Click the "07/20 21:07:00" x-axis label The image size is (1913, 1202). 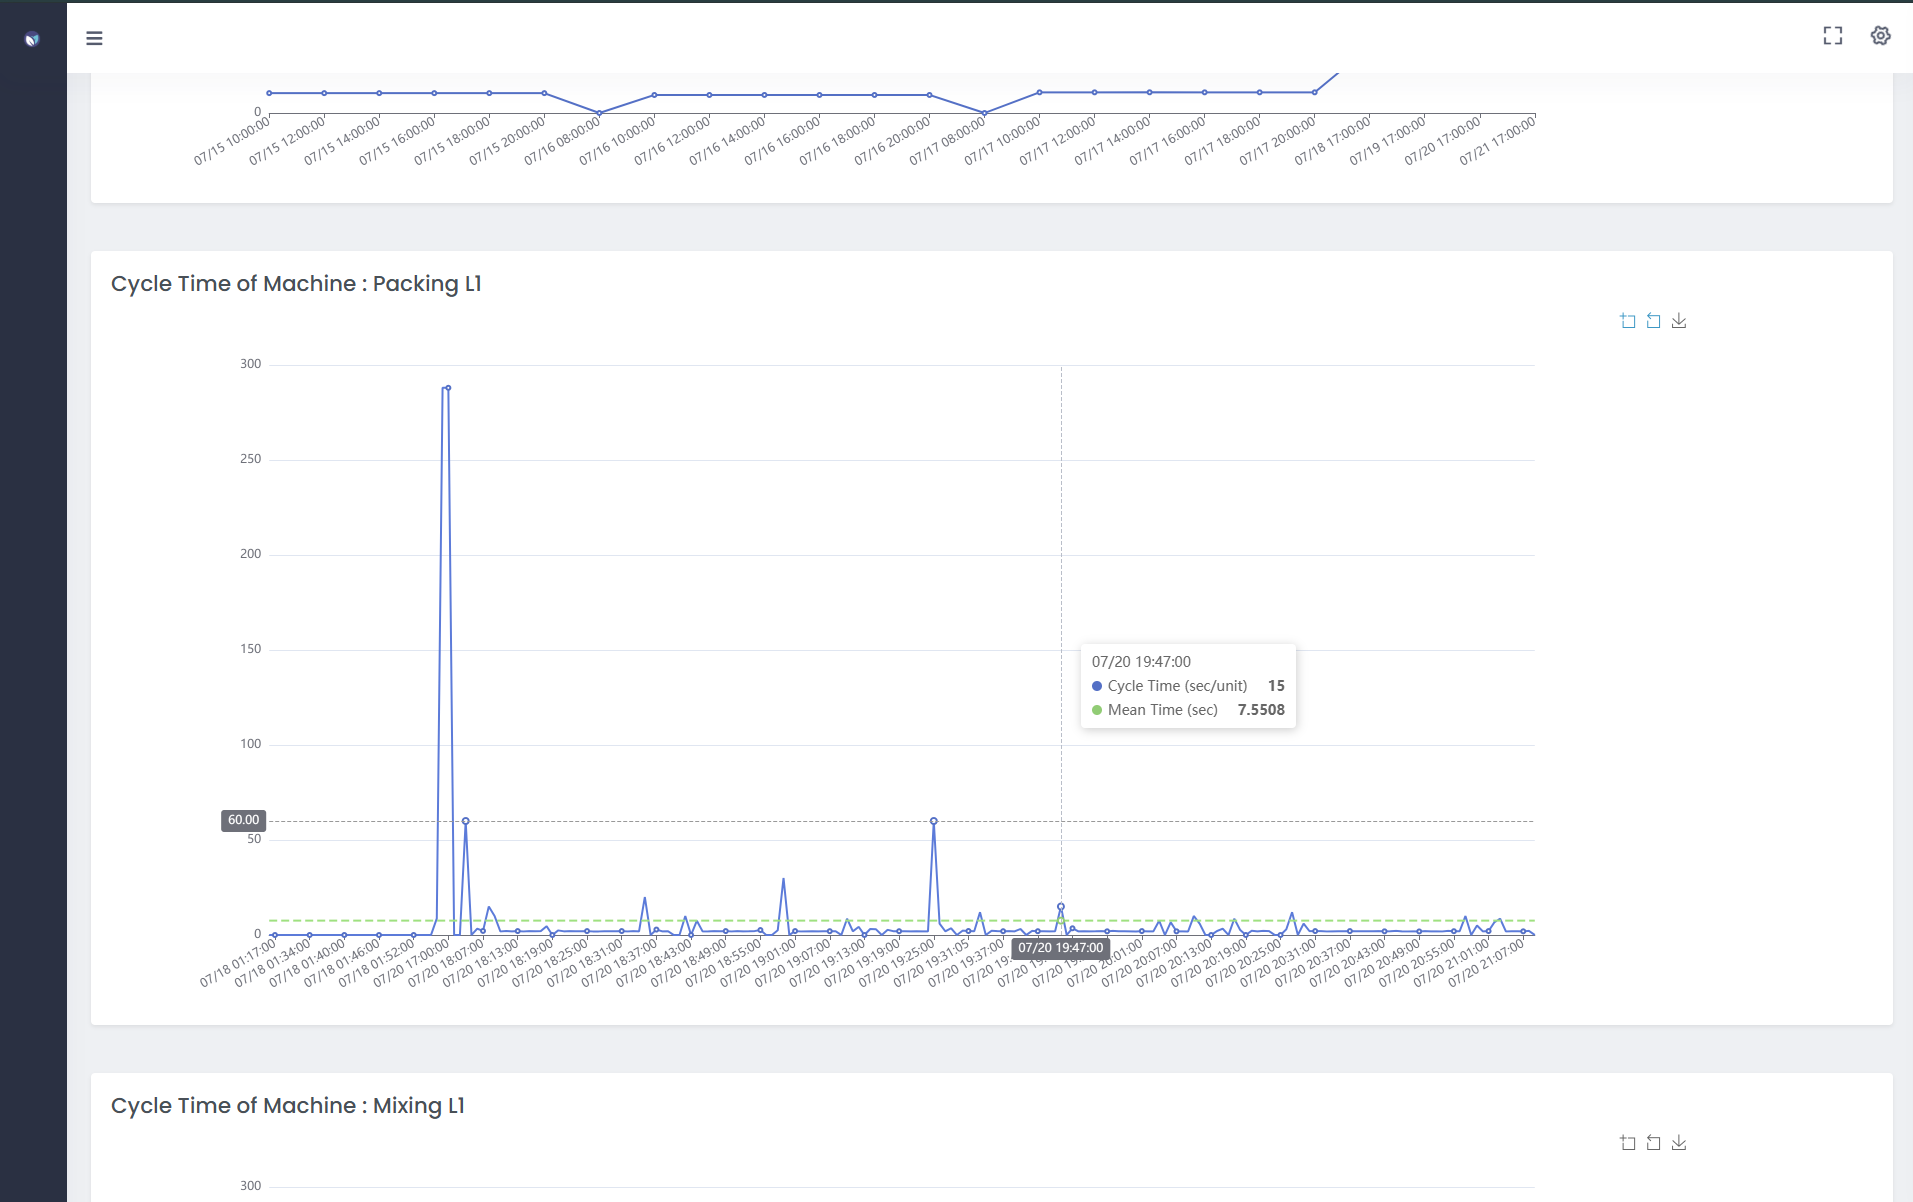tap(1487, 963)
